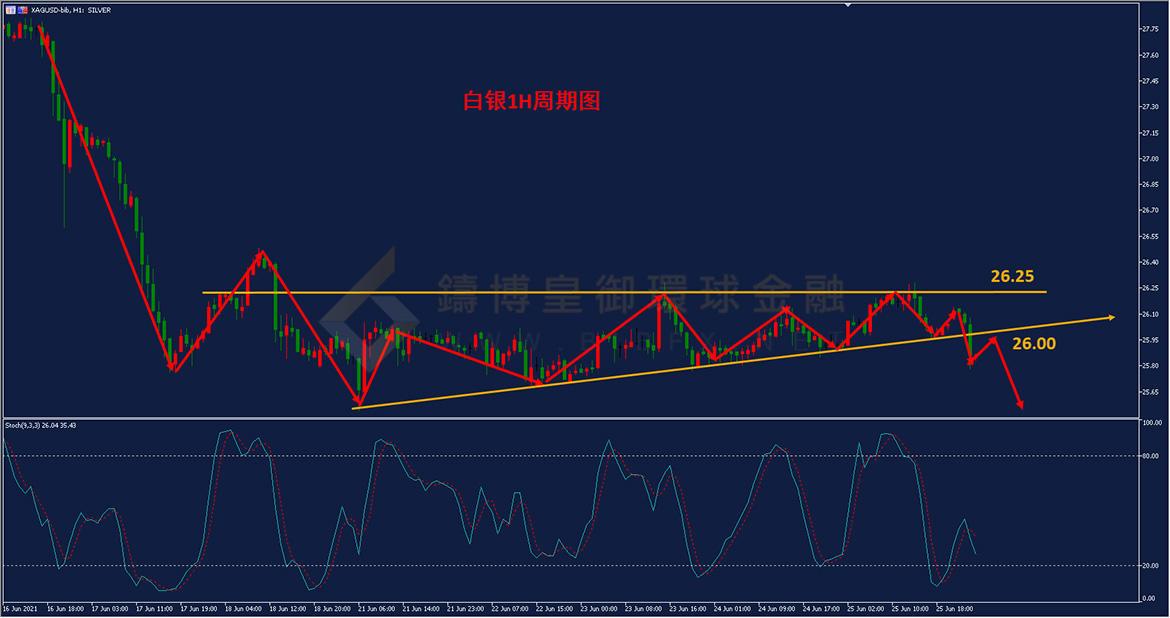The width and height of the screenshot is (1170, 618).
Task: Click the 25 Jun 18:00 time axis label
Action: (954, 608)
